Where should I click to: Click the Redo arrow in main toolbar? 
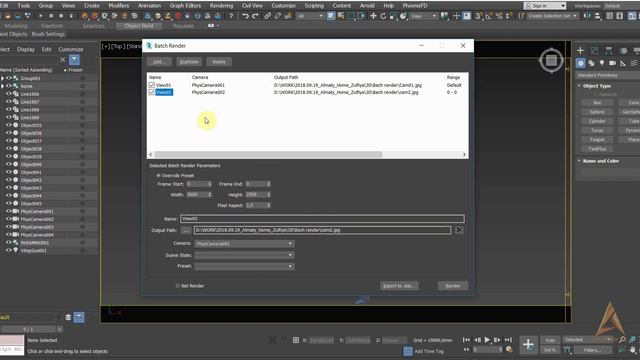255,16
